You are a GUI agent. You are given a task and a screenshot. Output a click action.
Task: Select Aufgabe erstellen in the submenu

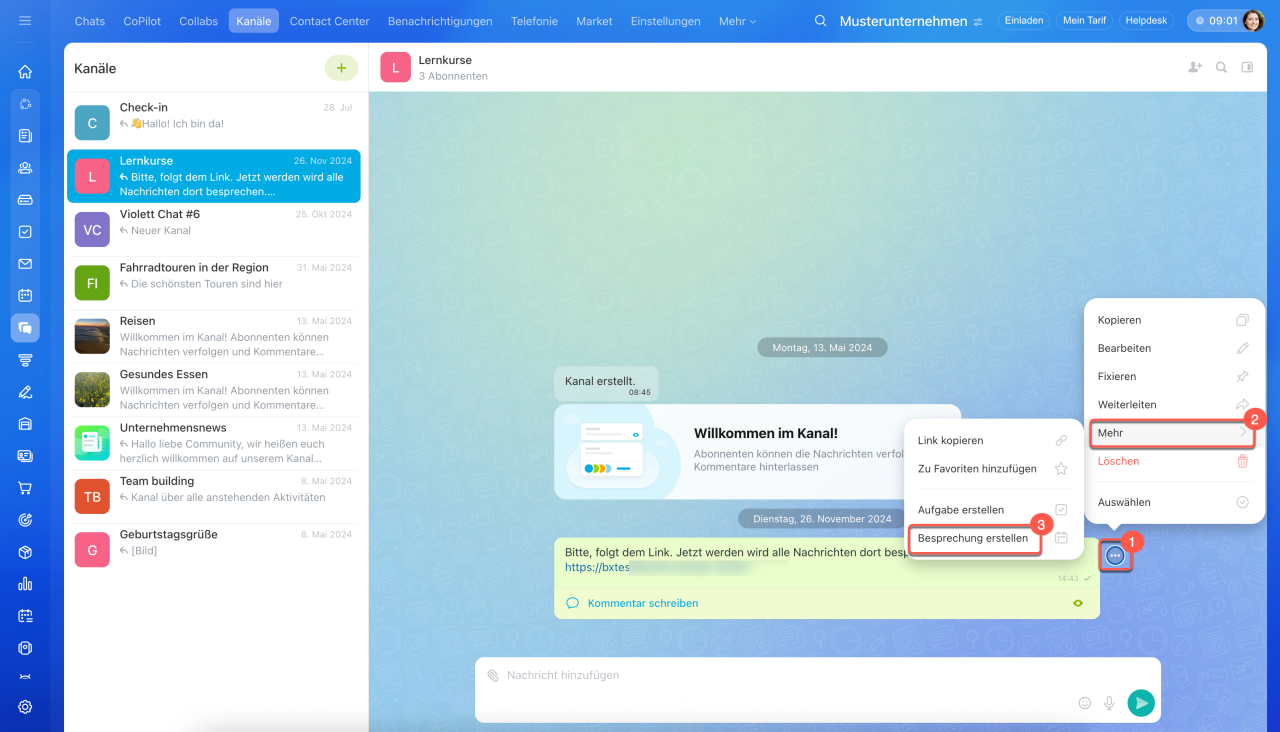coord(993,510)
